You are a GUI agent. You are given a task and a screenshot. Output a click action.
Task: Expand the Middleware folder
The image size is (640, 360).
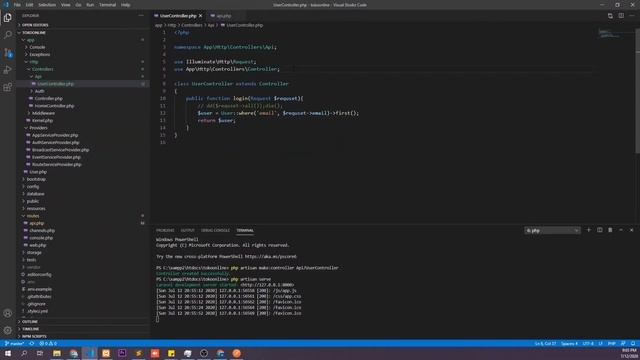click(43, 113)
